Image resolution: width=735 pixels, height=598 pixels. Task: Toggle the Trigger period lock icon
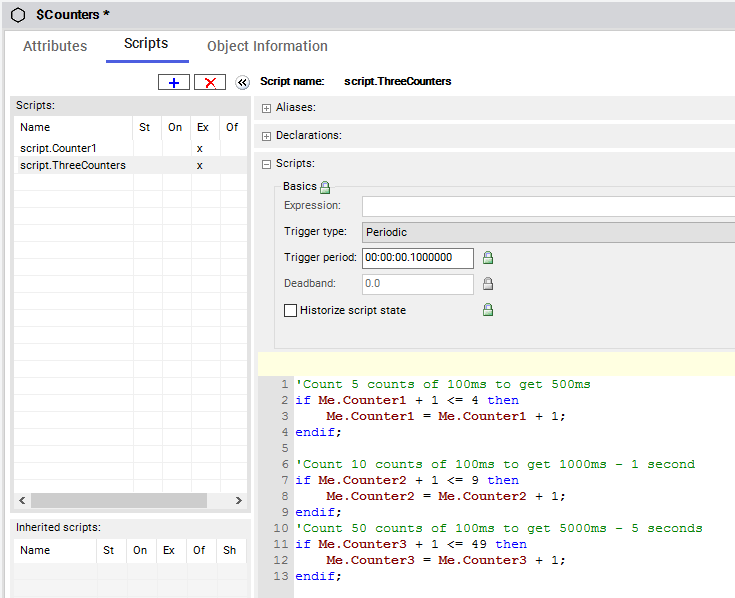pyautogui.click(x=488, y=258)
